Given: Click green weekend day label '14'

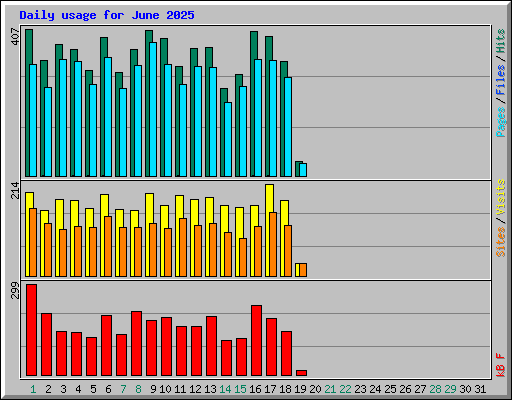Looking at the screenshot, I should [225, 389].
